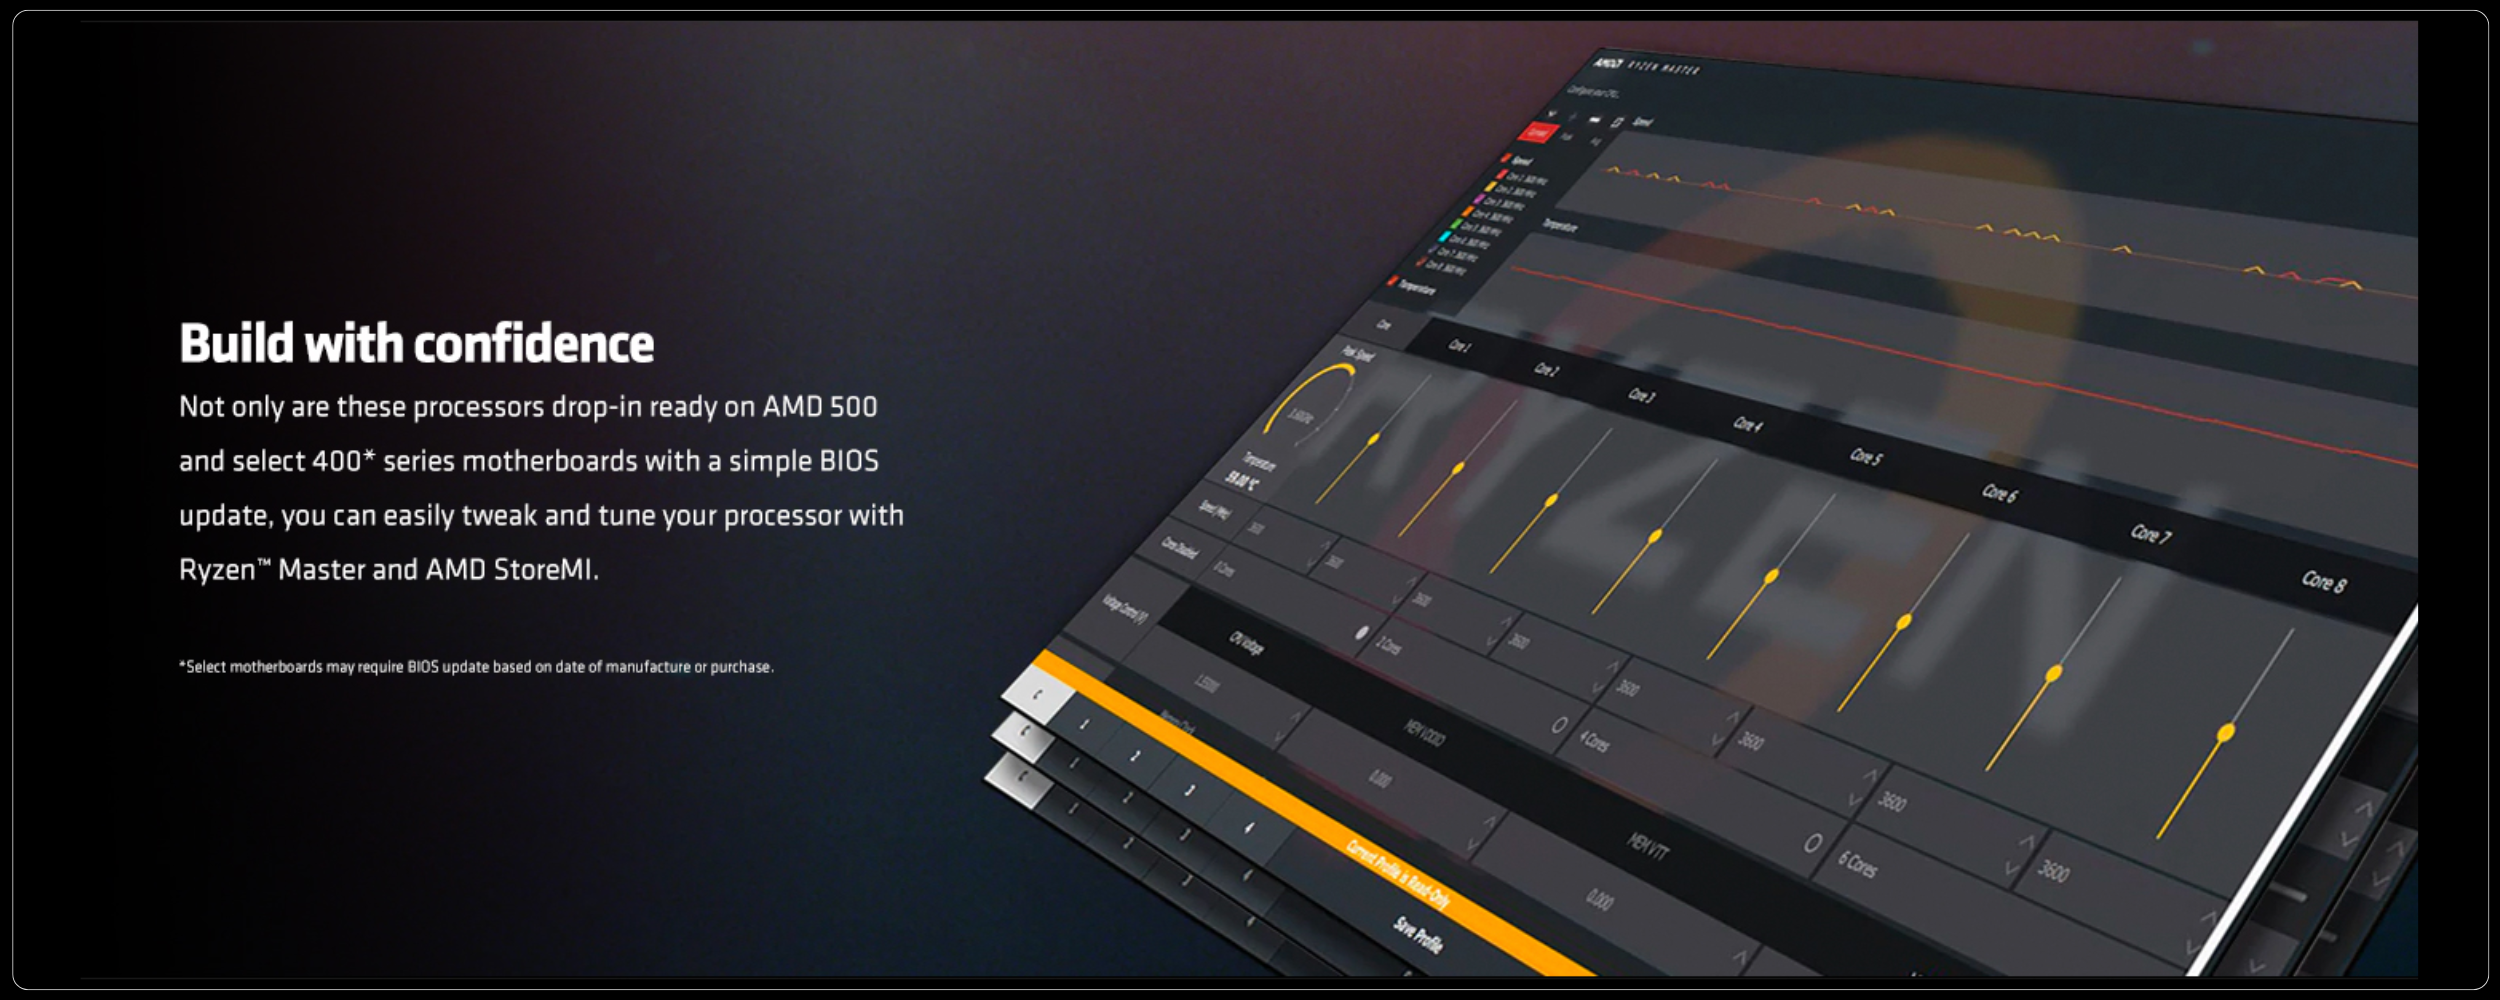Adjust the Core 3 speed slider handle
The height and width of the screenshot is (1000, 2500).
click(1552, 500)
